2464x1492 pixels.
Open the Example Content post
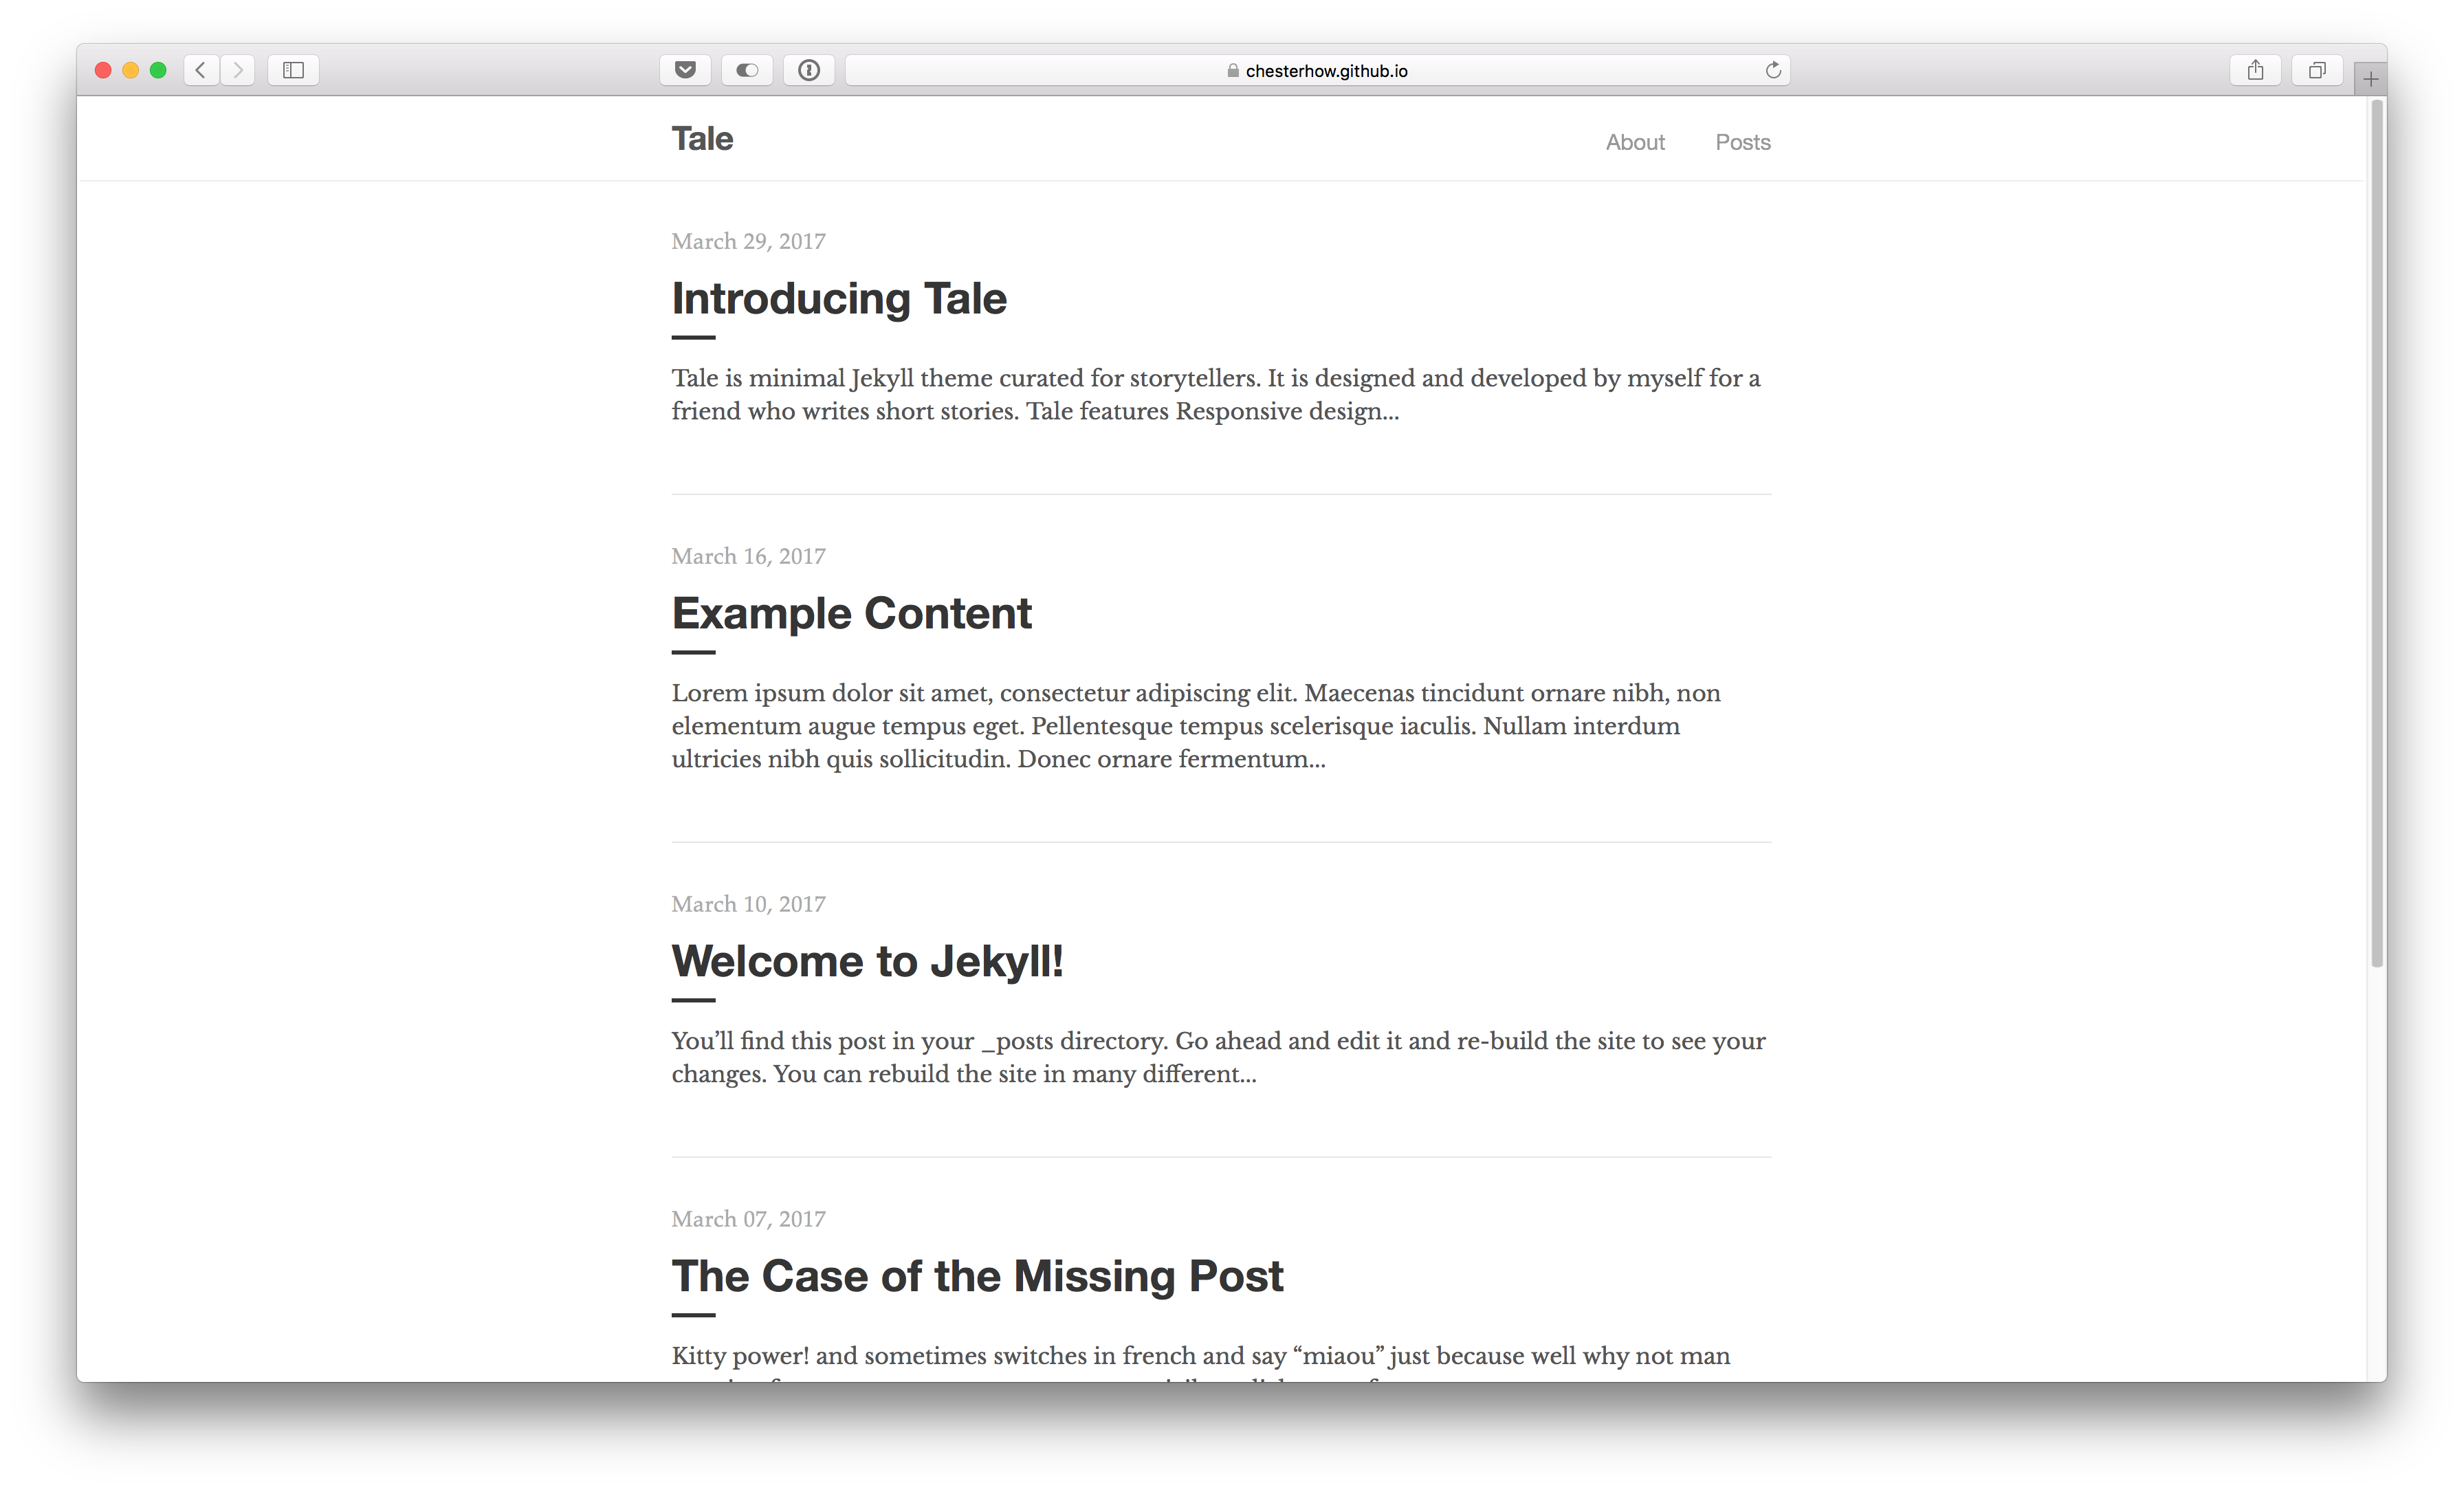(x=851, y=613)
